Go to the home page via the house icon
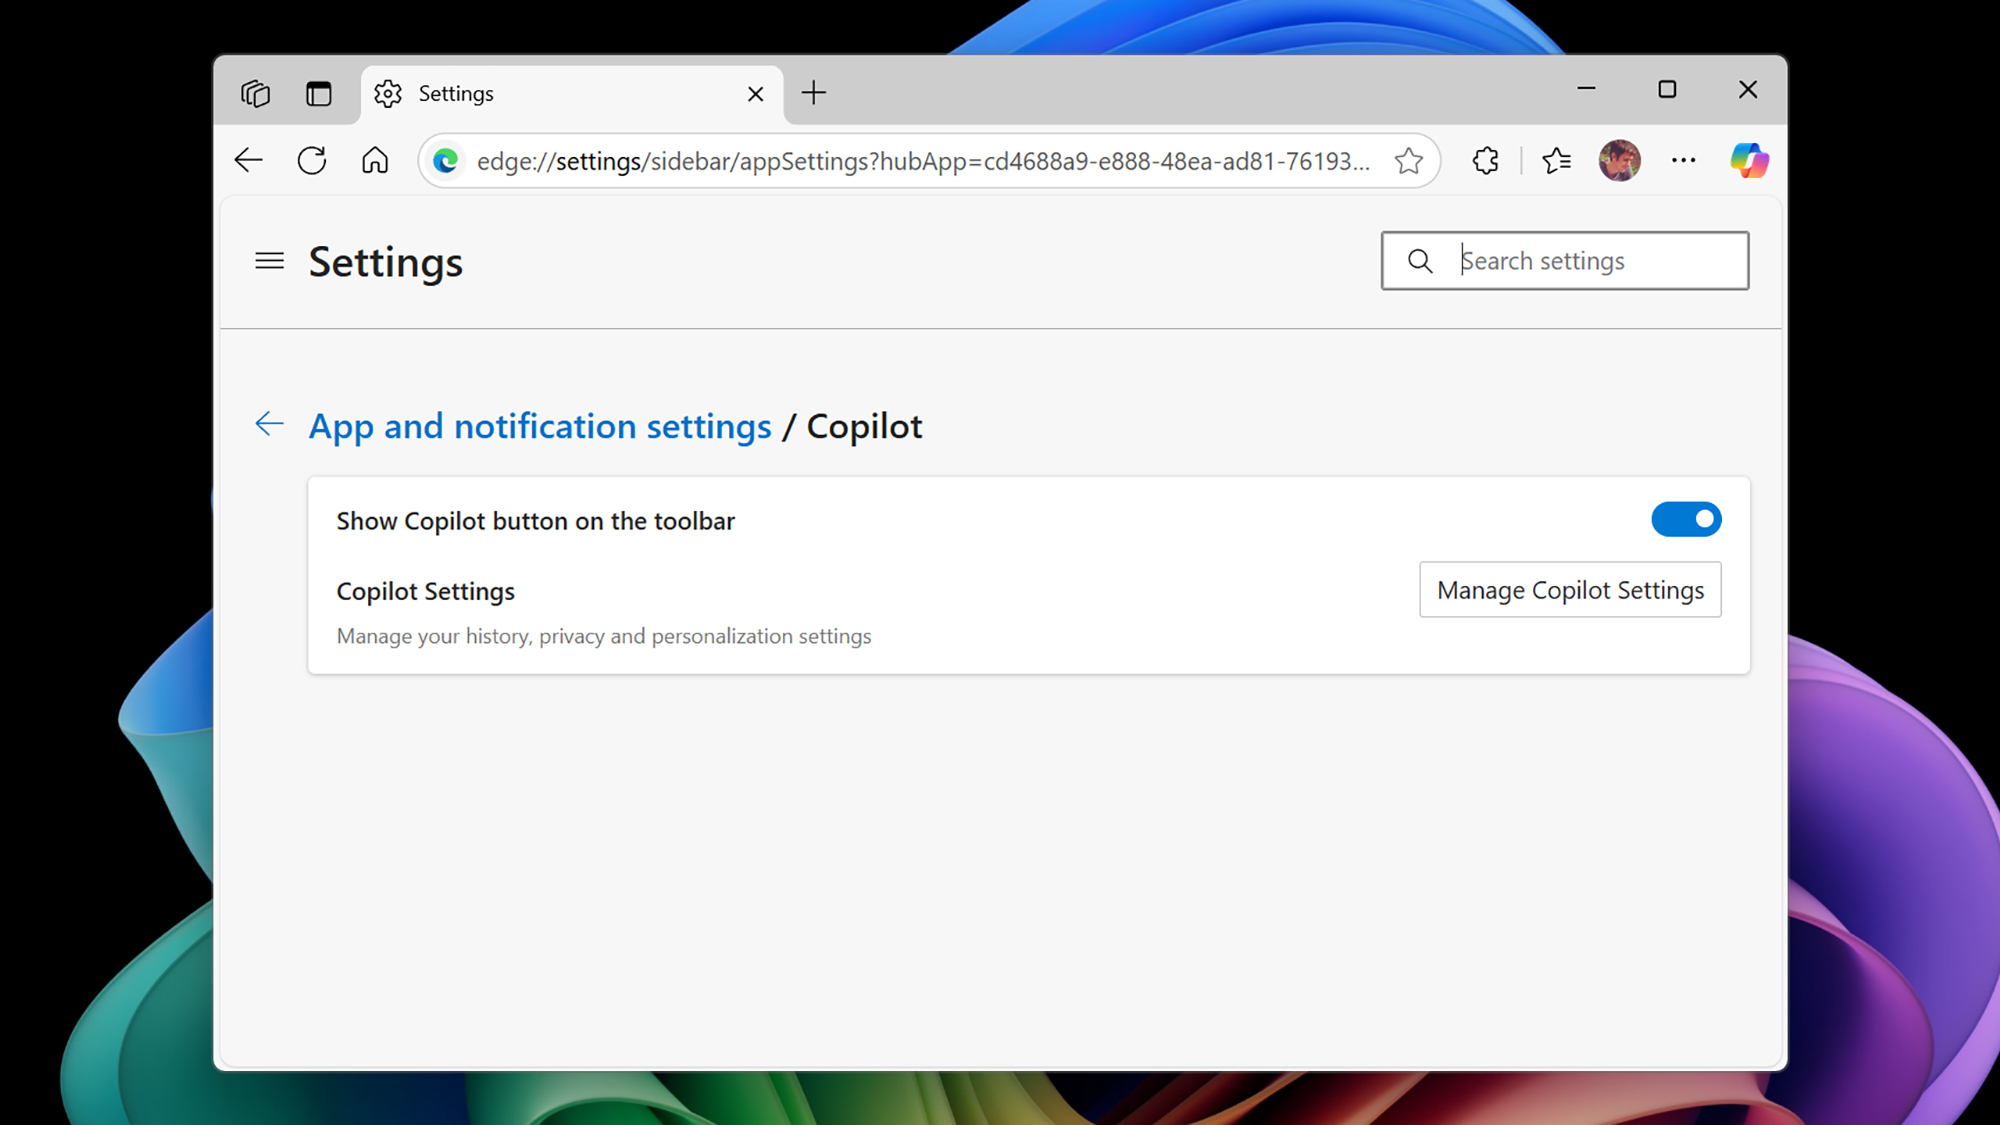Image resolution: width=2000 pixels, height=1125 pixels. [x=375, y=160]
